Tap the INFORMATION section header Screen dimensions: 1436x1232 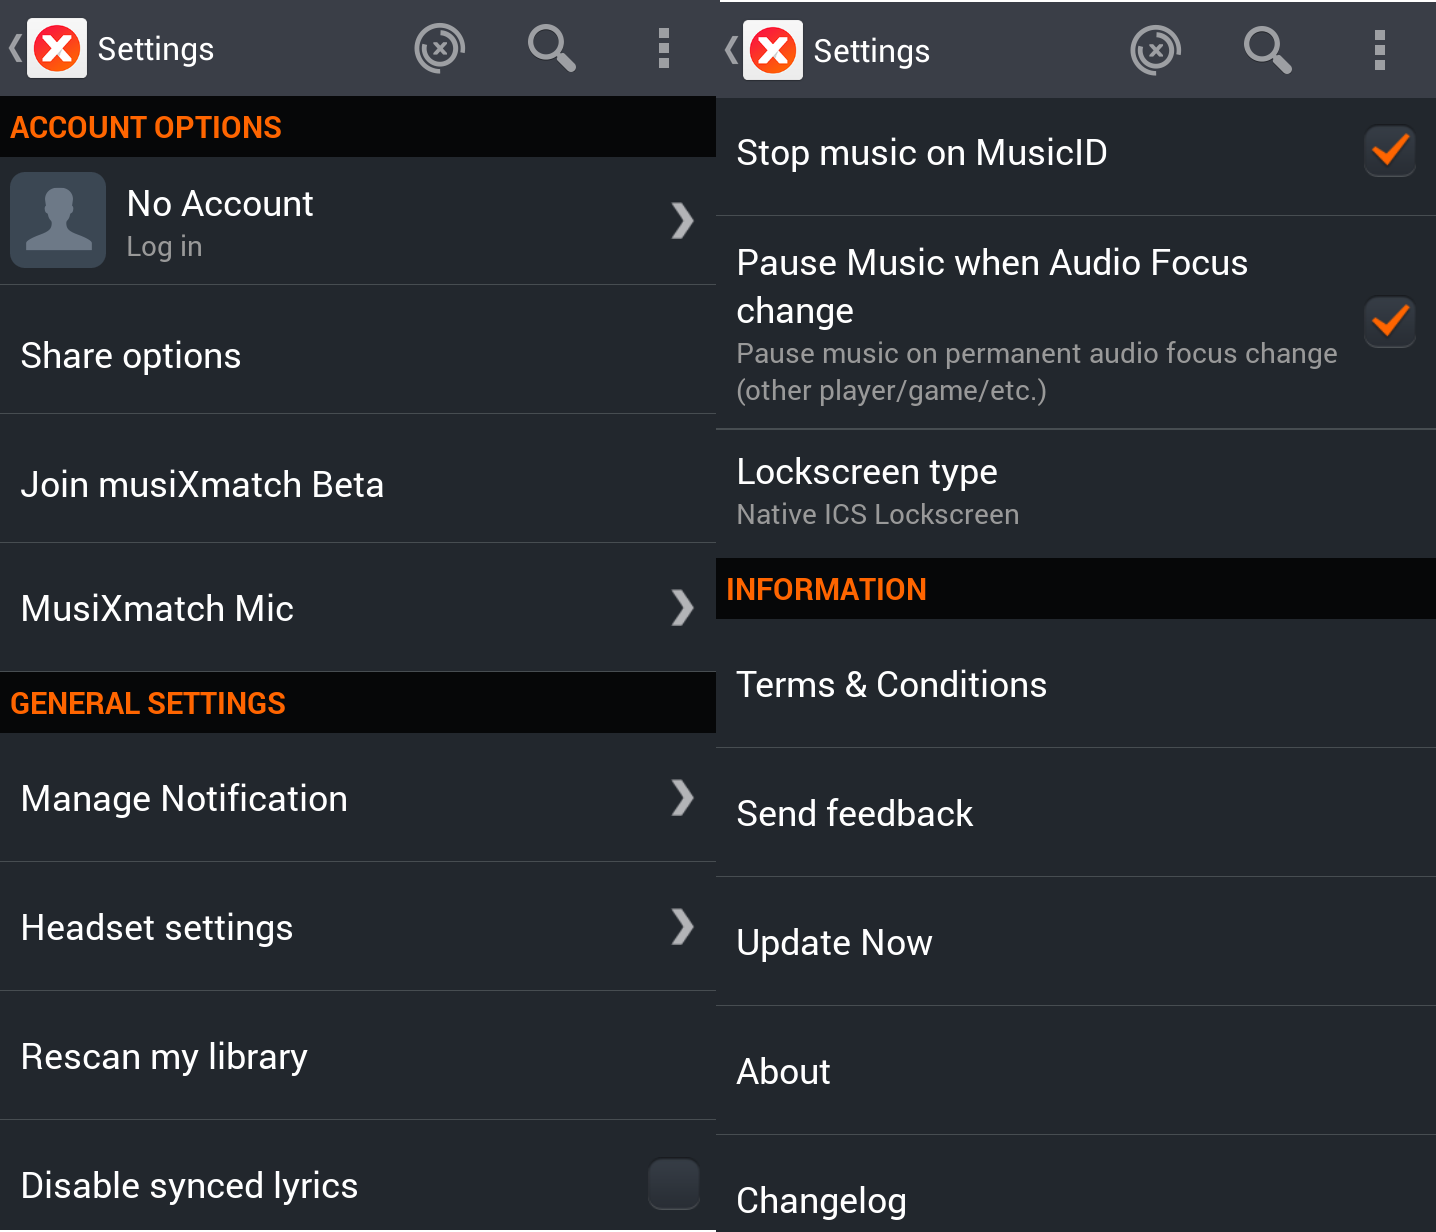point(1076,589)
